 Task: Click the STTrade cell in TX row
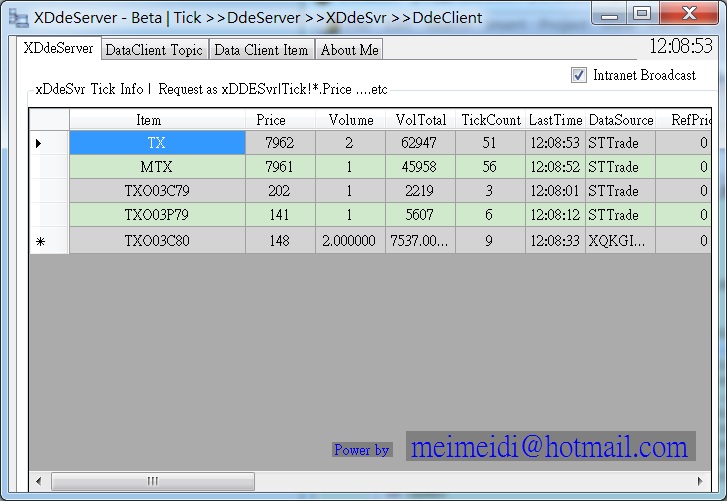pyautogui.click(x=620, y=143)
